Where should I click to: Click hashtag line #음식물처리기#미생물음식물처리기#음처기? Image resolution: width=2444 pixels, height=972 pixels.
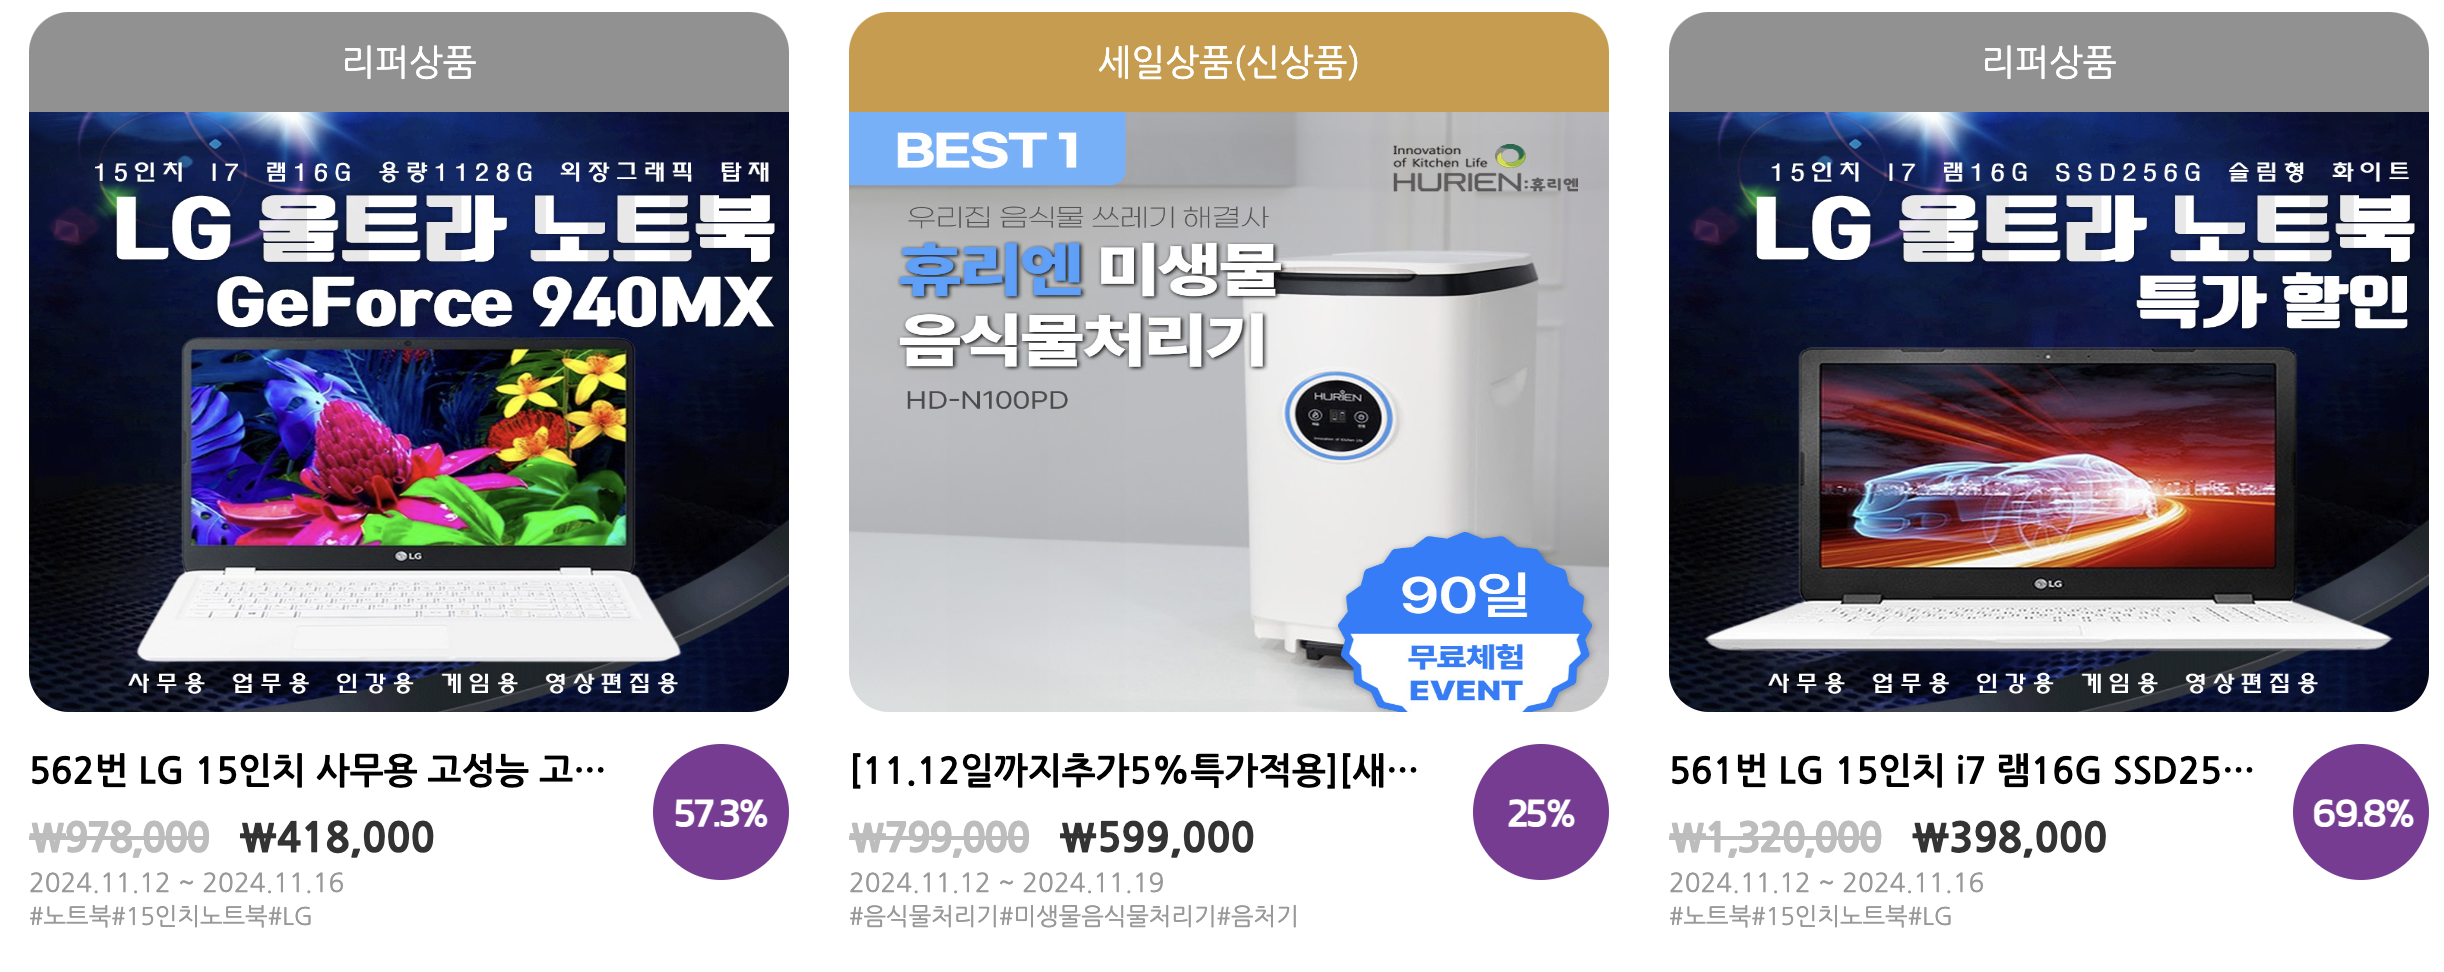pyautogui.click(x=1074, y=916)
